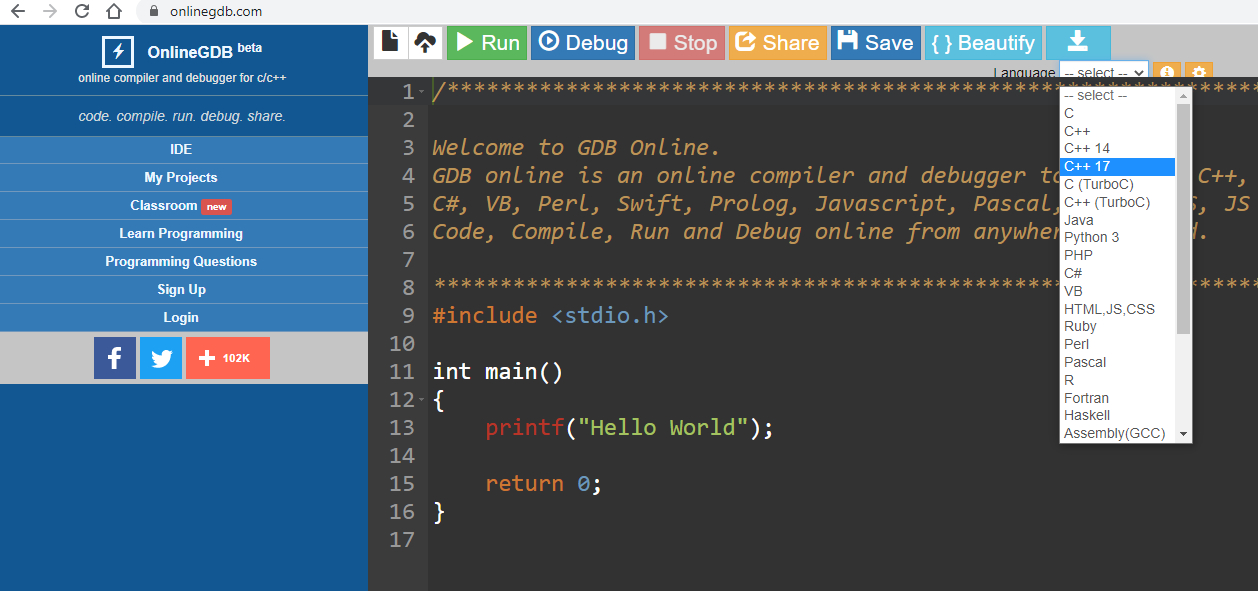Open Learn Programming in the sidebar
The image size is (1258, 591).
pyautogui.click(x=181, y=233)
